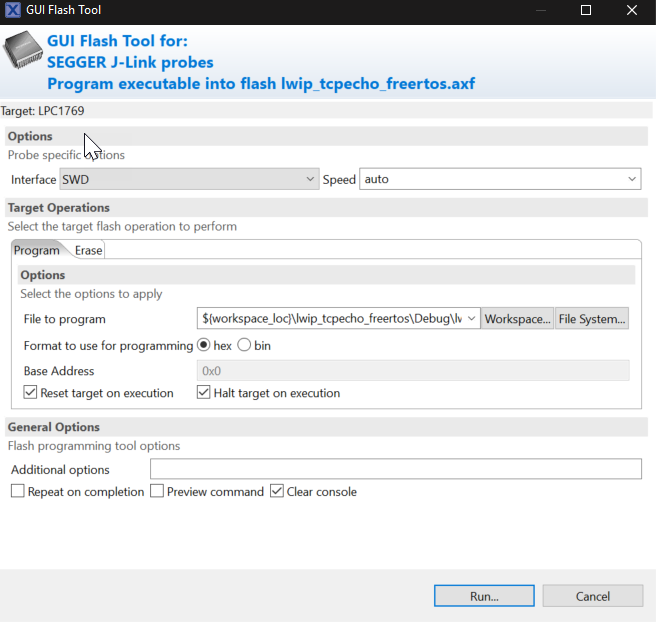656x622 pixels.
Task: Switch to the Program tab
Action: pos(37,250)
